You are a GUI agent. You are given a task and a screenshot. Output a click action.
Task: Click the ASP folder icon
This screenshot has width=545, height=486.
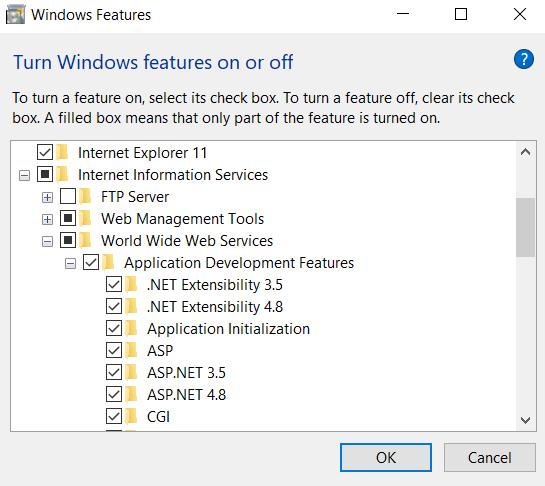(132, 350)
